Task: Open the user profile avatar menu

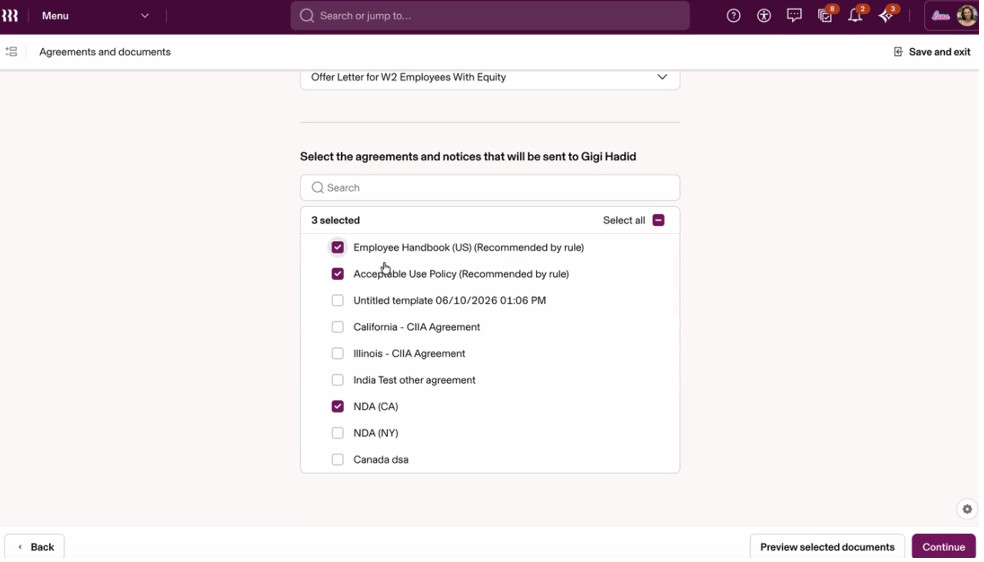Action: [966, 16]
